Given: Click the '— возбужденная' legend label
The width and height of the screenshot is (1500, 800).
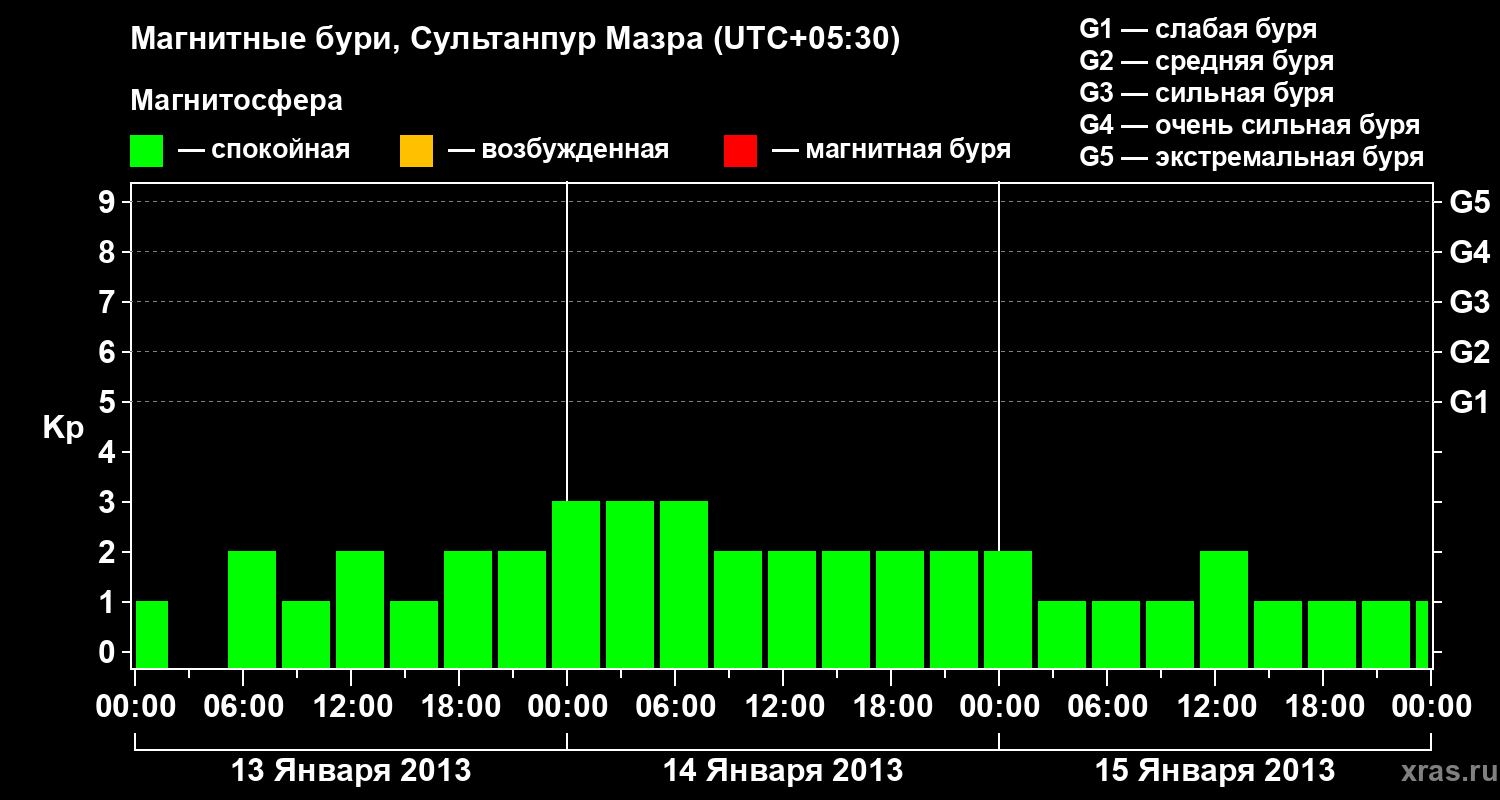Looking at the screenshot, I should (558, 151).
